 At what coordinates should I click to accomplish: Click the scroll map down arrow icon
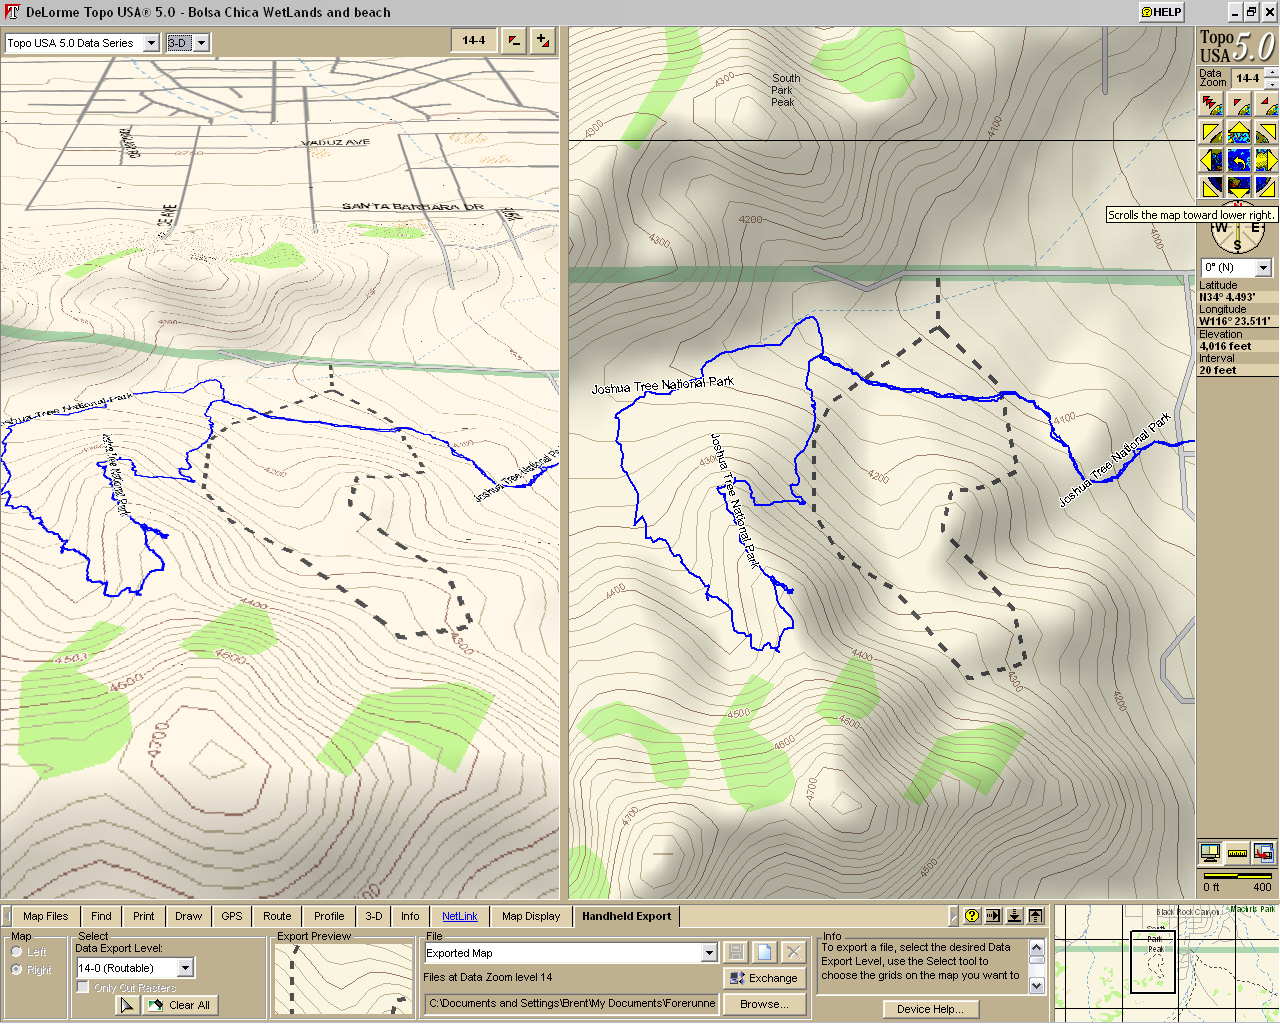coord(1238,187)
